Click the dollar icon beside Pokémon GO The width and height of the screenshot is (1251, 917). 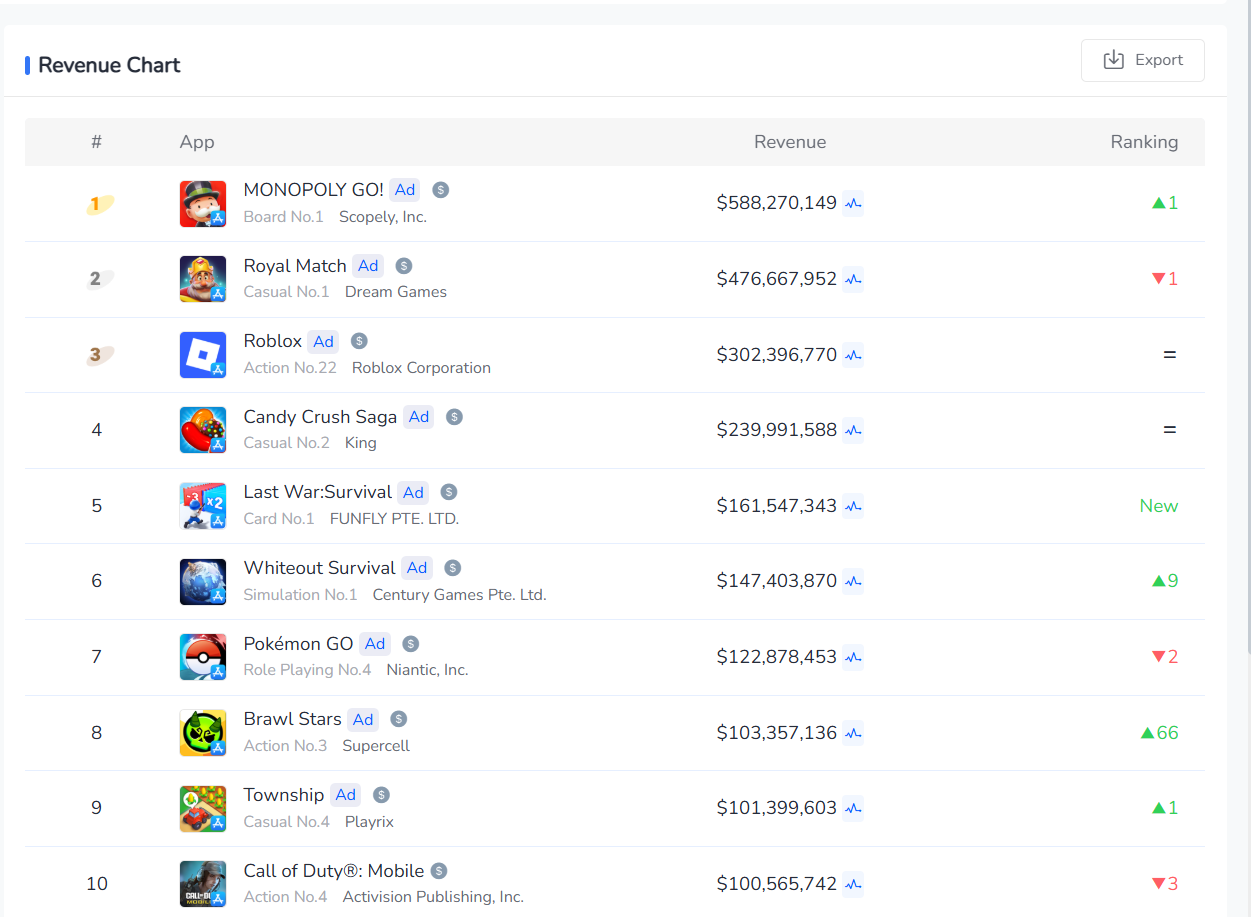411,644
